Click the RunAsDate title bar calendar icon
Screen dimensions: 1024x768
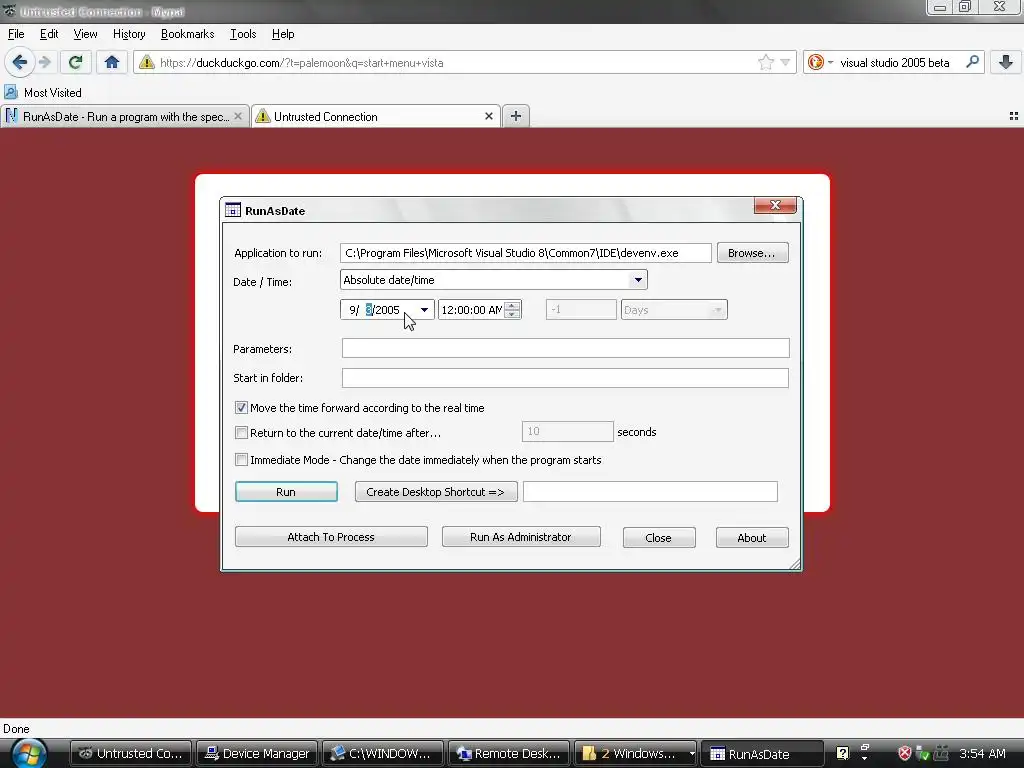(233, 210)
